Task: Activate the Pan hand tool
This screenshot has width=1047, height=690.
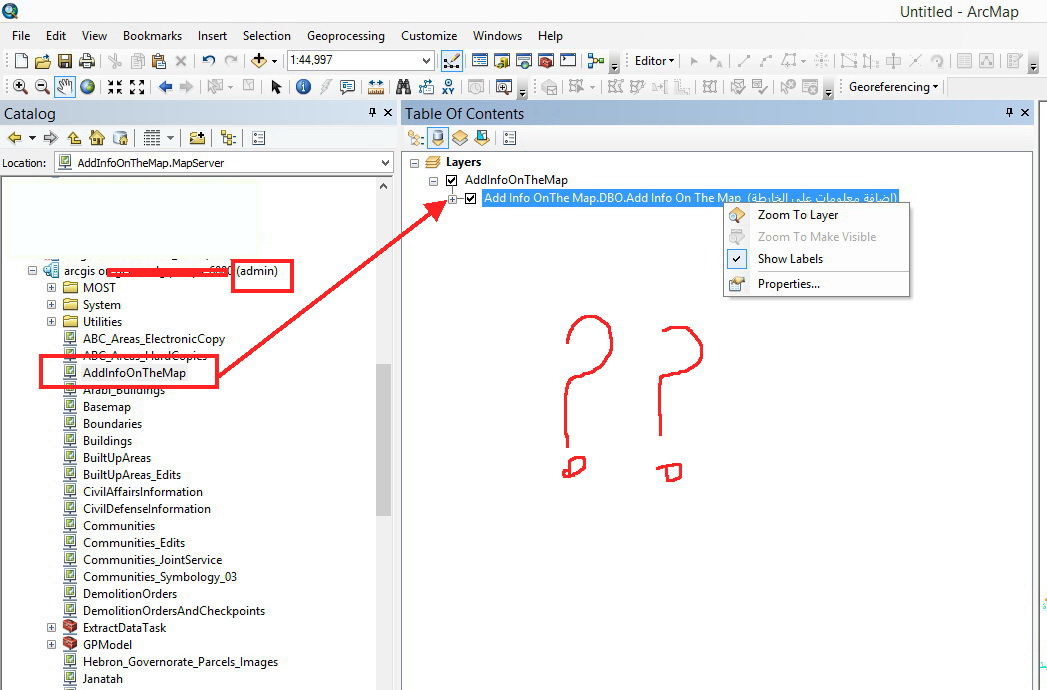Action: (65, 87)
